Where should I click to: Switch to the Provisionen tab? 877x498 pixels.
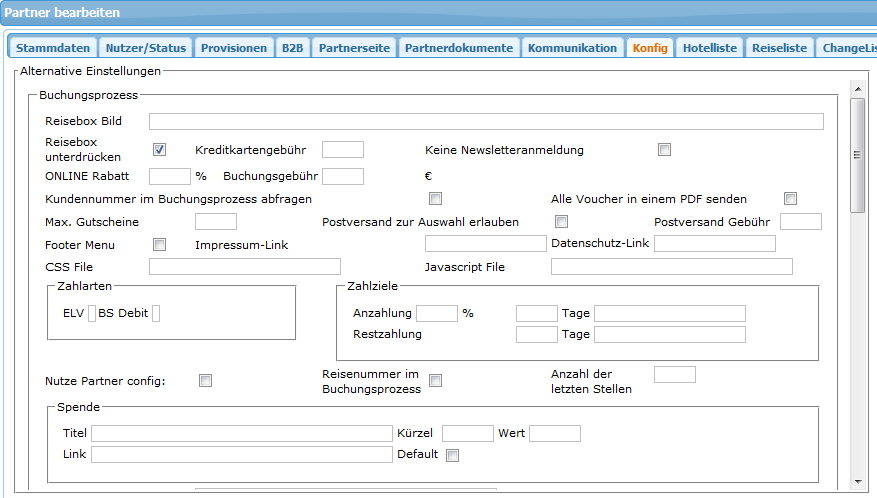click(233, 48)
